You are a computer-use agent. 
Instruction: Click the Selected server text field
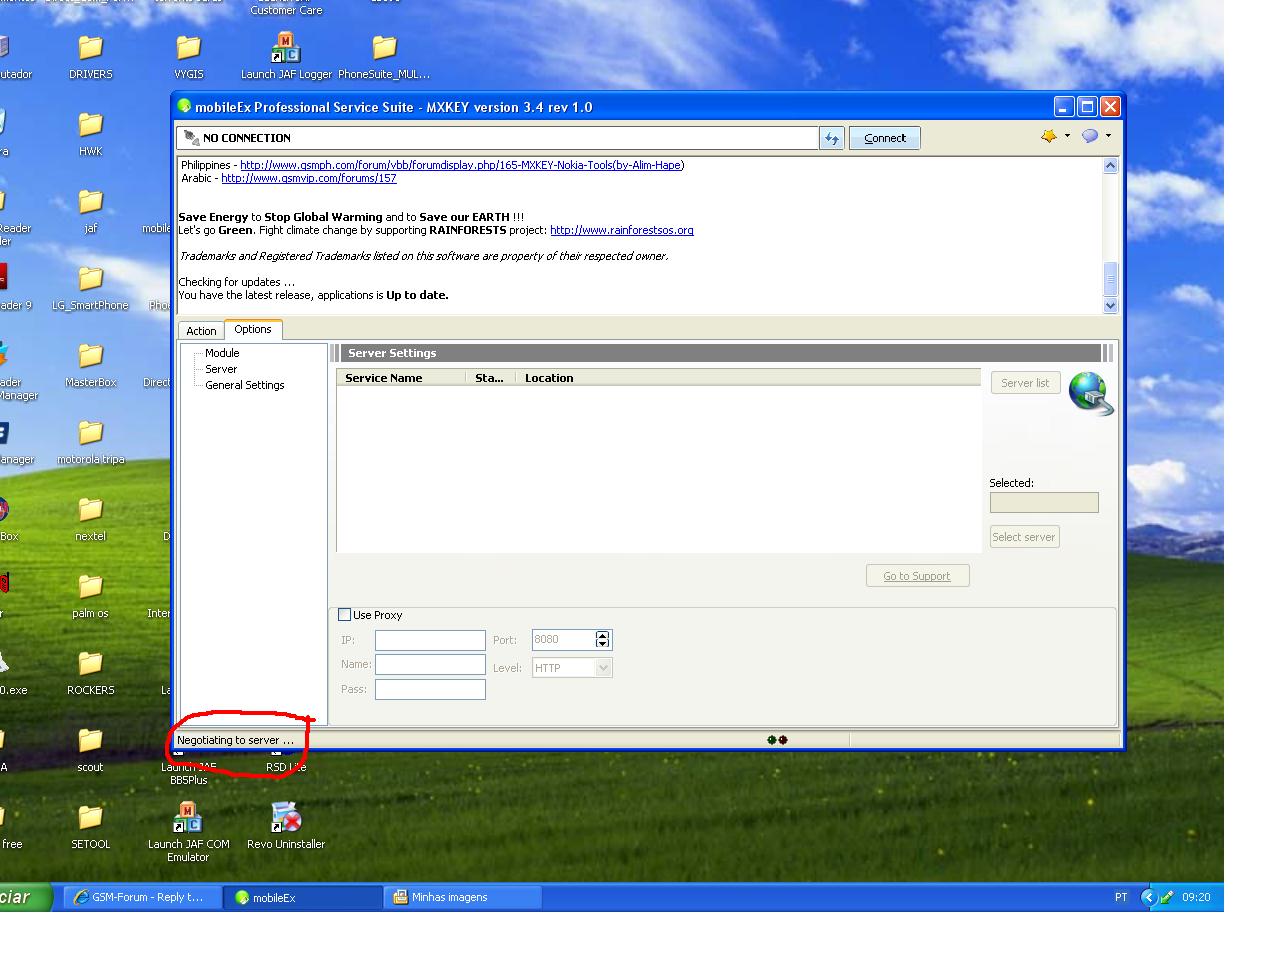click(x=1044, y=503)
